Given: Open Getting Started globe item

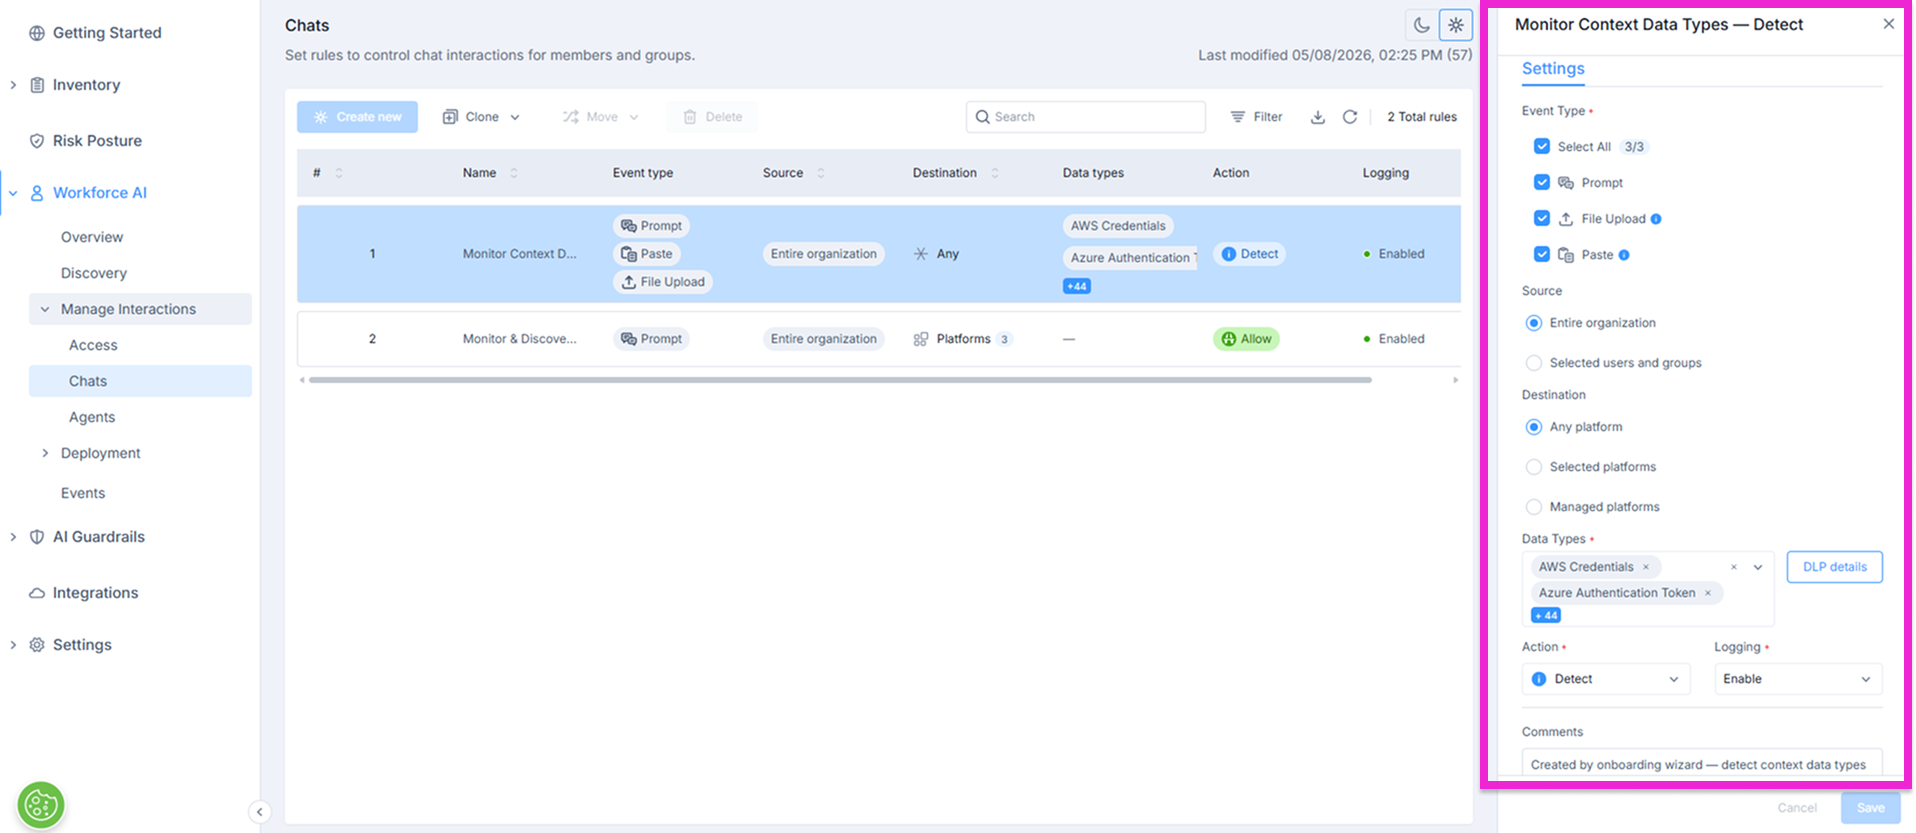Looking at the screenshot, I should point(95,33).
